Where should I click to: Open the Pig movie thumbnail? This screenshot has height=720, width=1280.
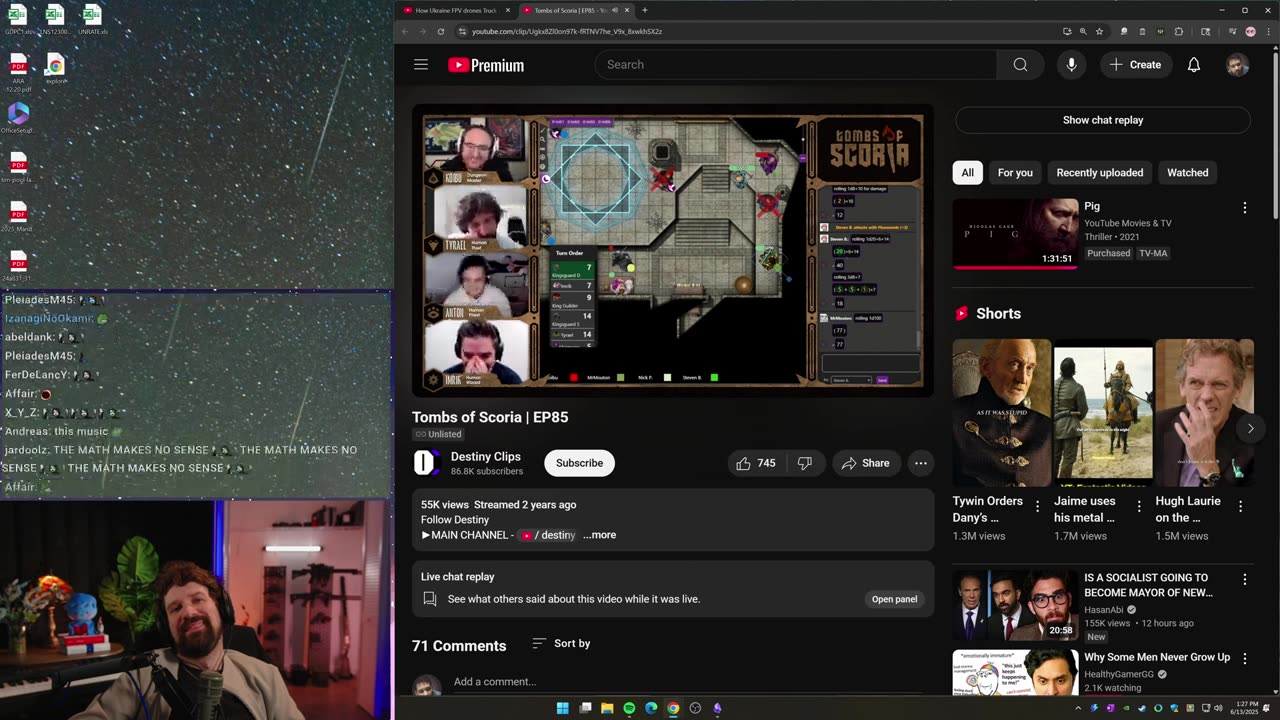(1015, 234)
